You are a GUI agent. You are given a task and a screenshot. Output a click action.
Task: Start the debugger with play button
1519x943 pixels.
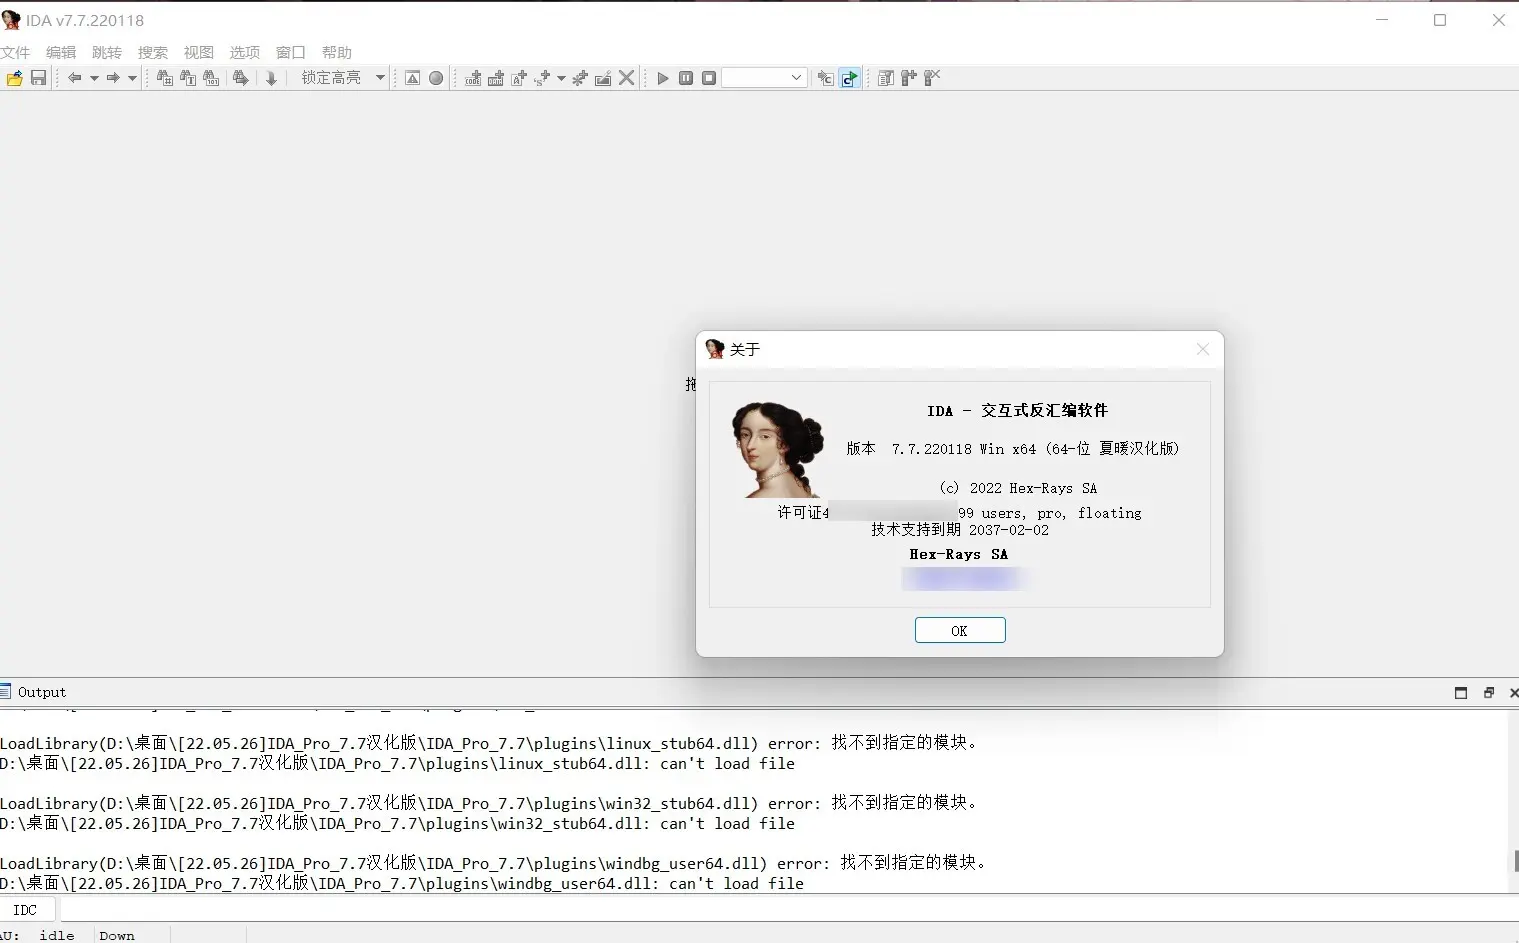click(x=663, y=78)
